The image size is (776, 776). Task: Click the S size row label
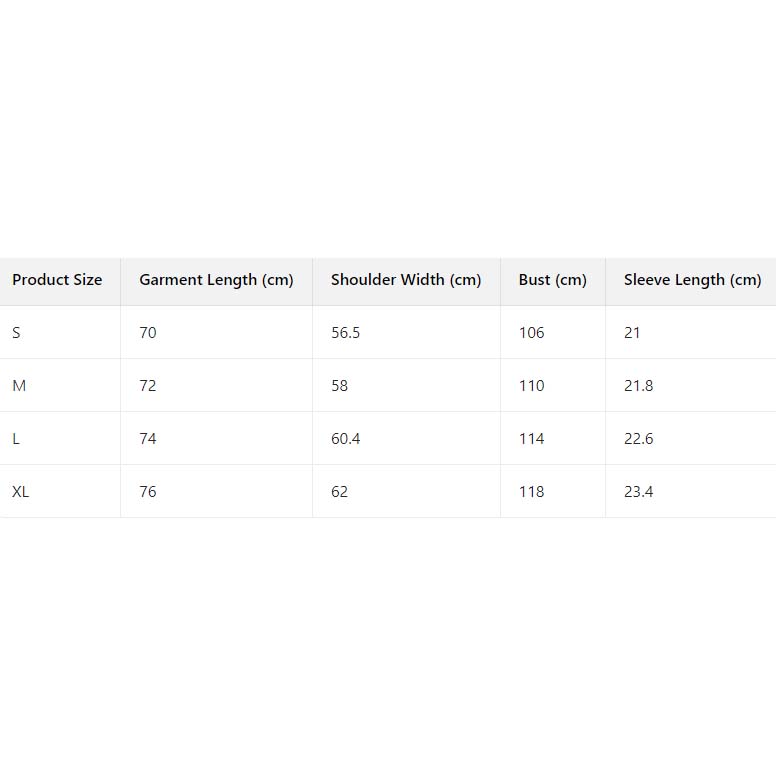[x=16, y=333]
